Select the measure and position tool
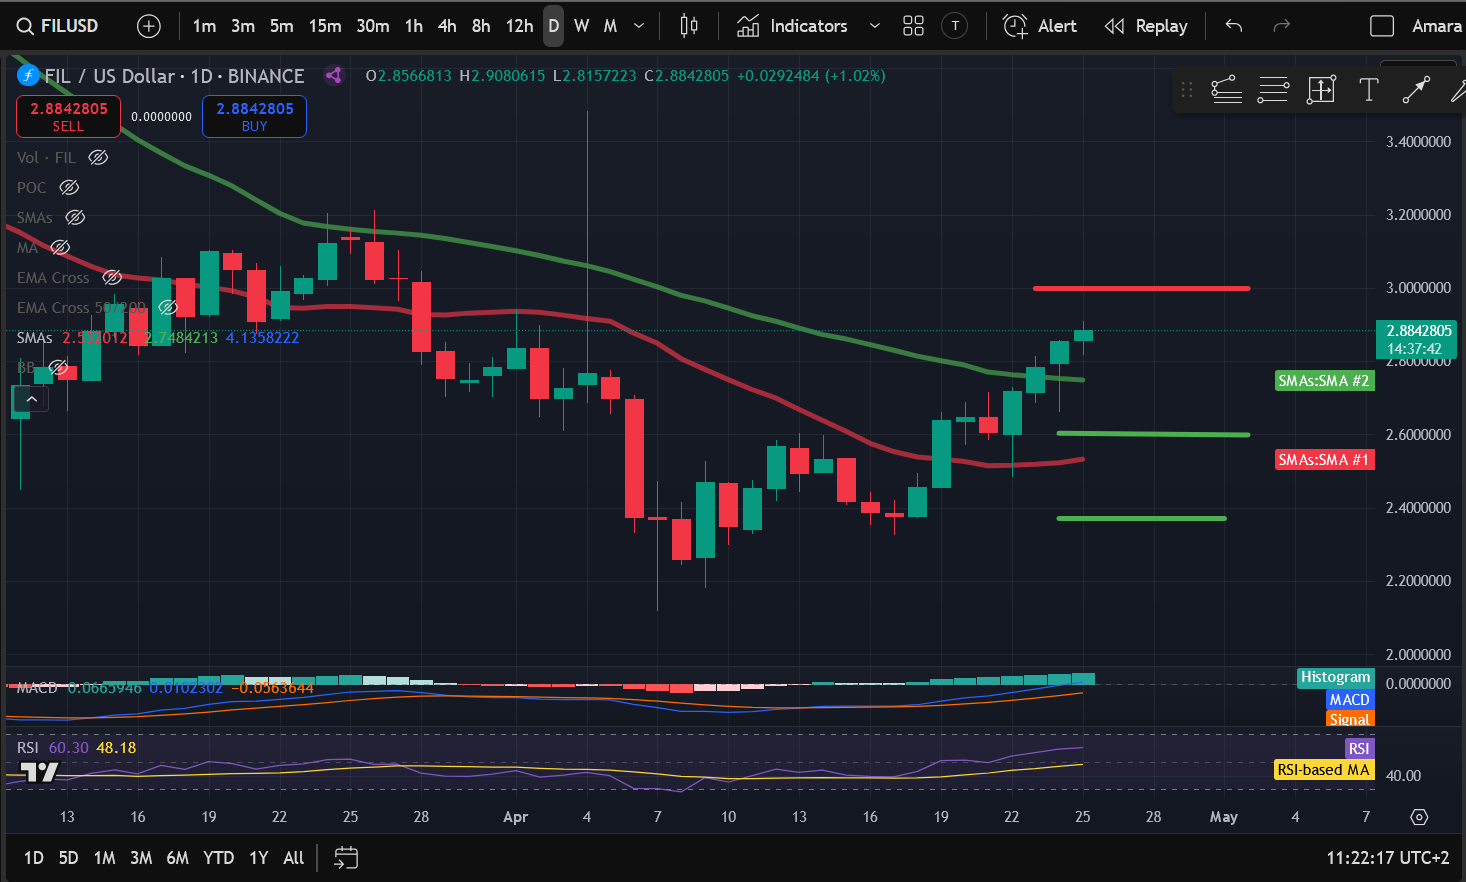 coord(1321,90)
